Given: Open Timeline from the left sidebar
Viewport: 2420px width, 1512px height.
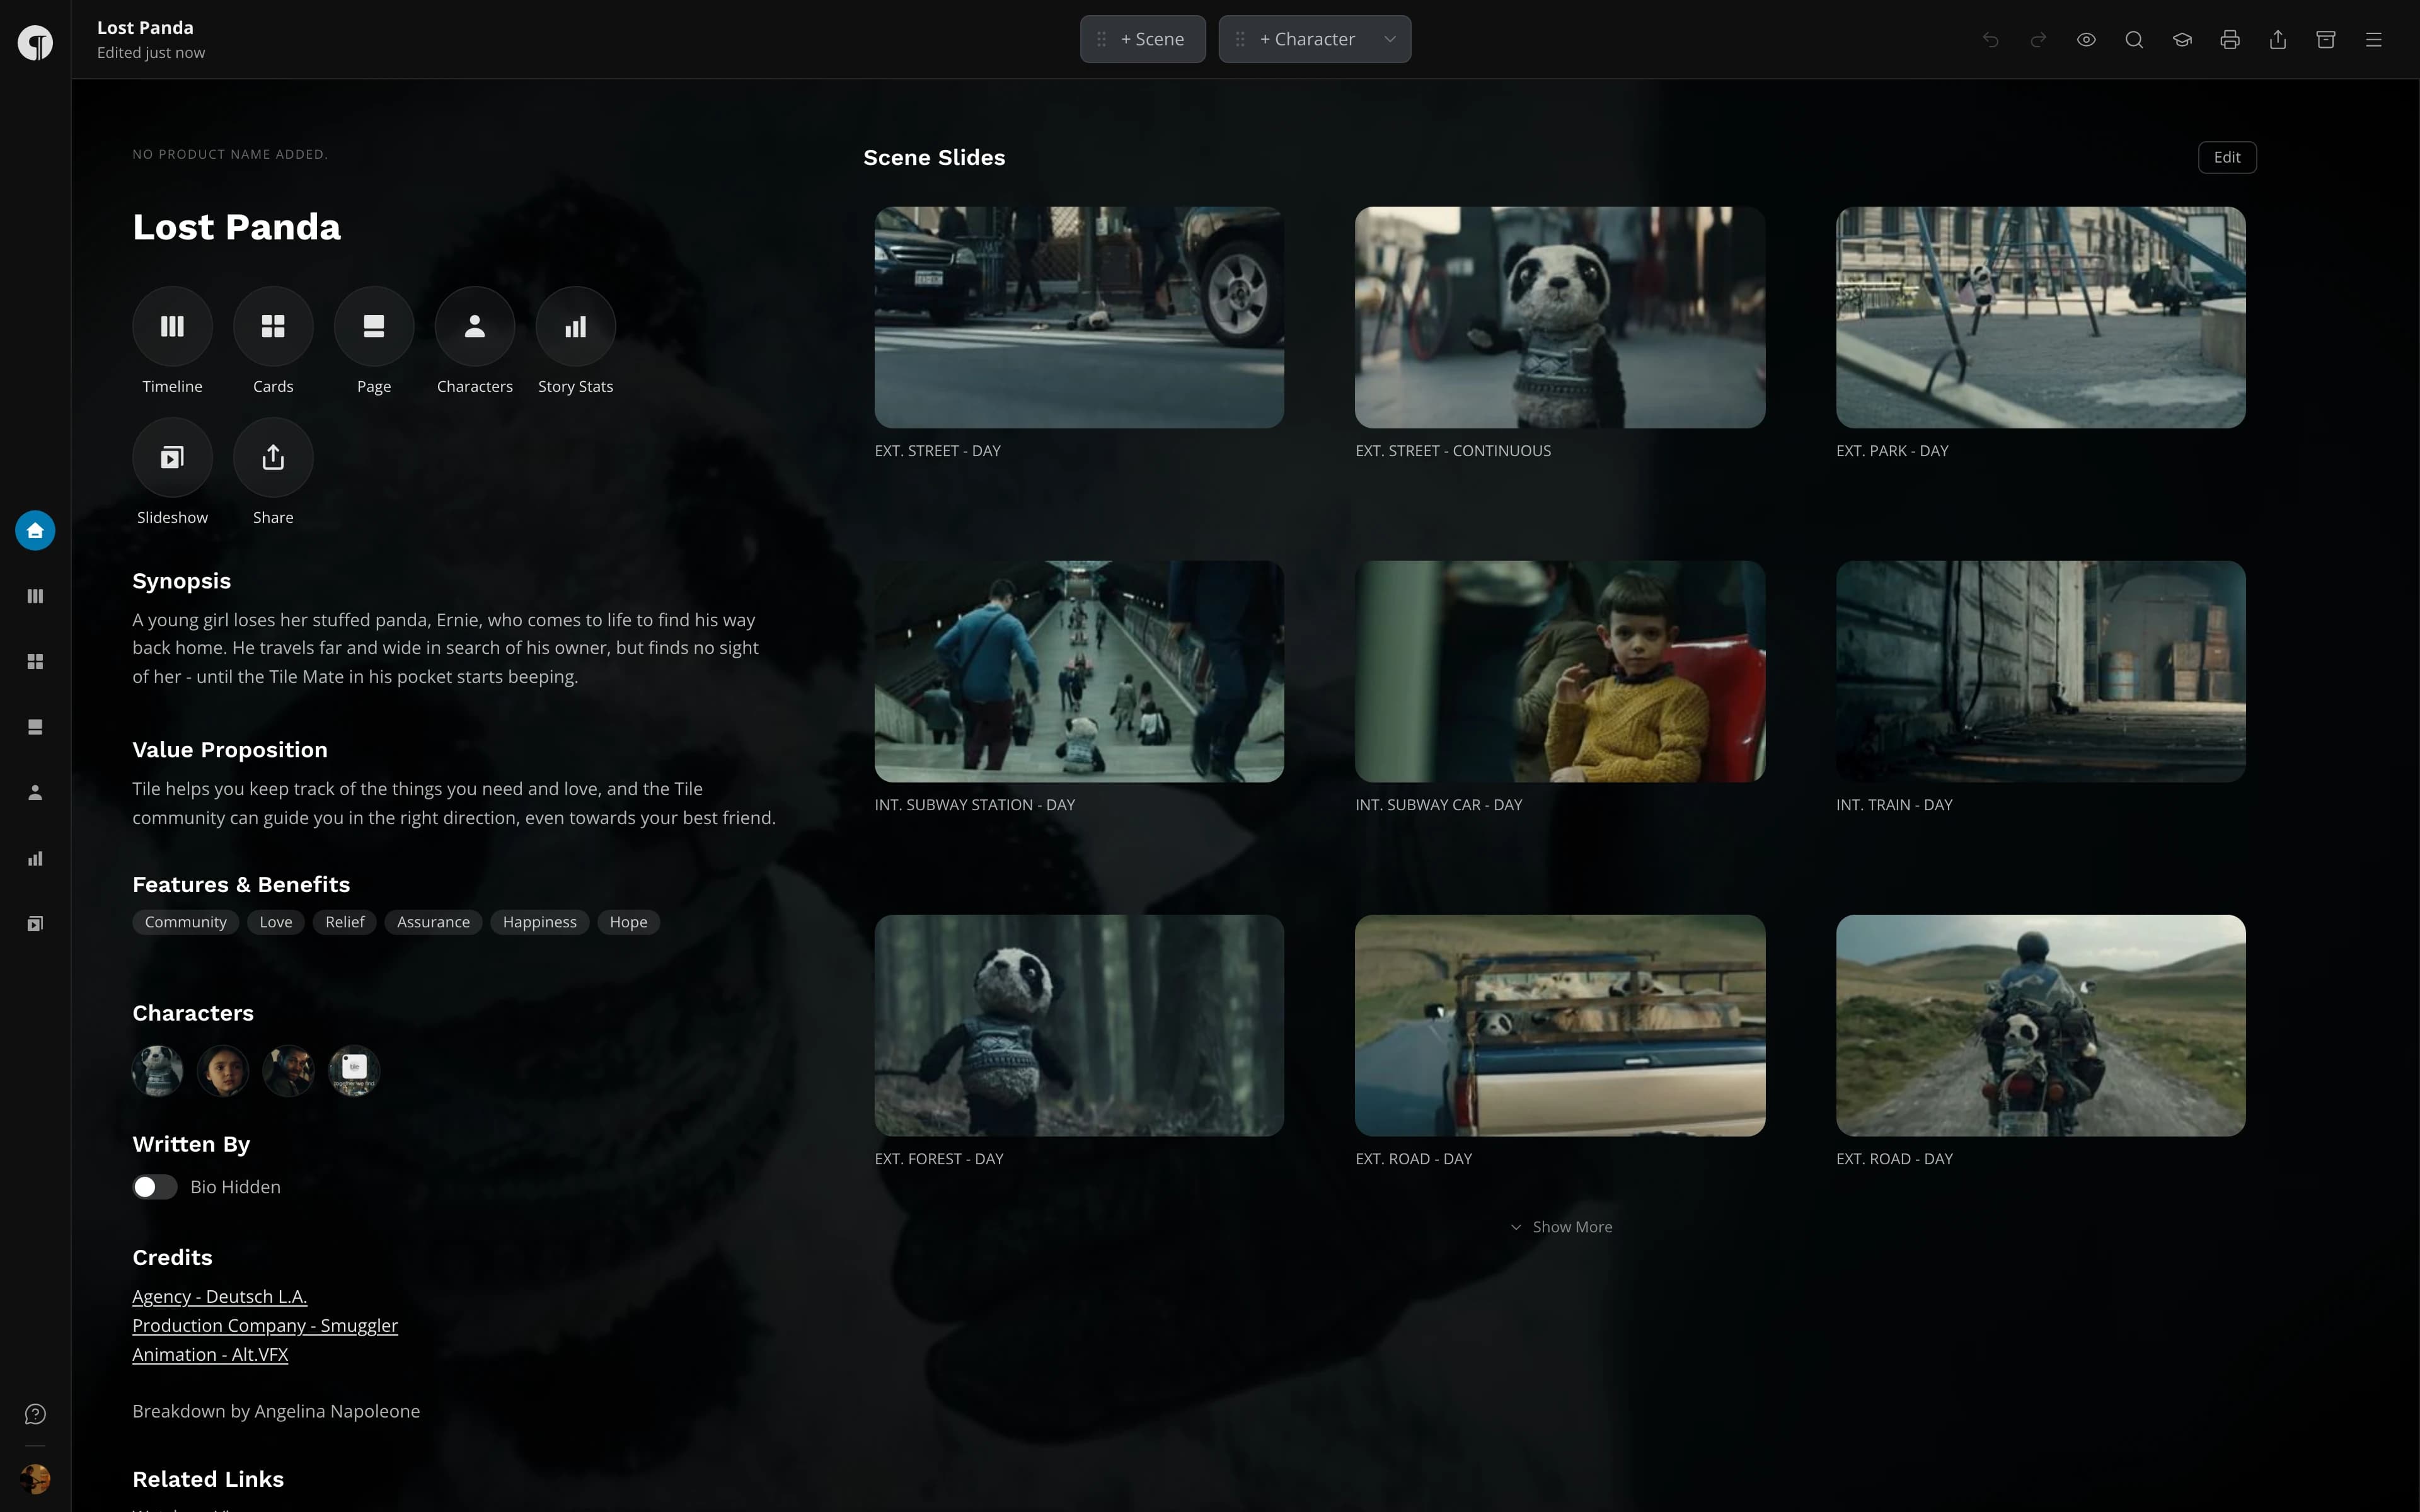Looking at the screenshot, I should tap(35, 596).
